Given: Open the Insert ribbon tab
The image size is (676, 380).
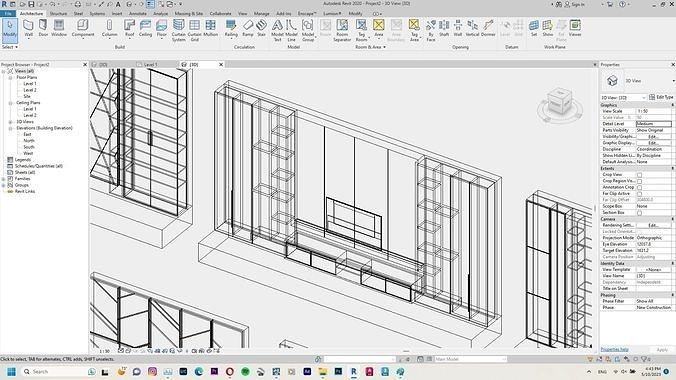Looking at the screenshot, I should [x=117, y=14].
